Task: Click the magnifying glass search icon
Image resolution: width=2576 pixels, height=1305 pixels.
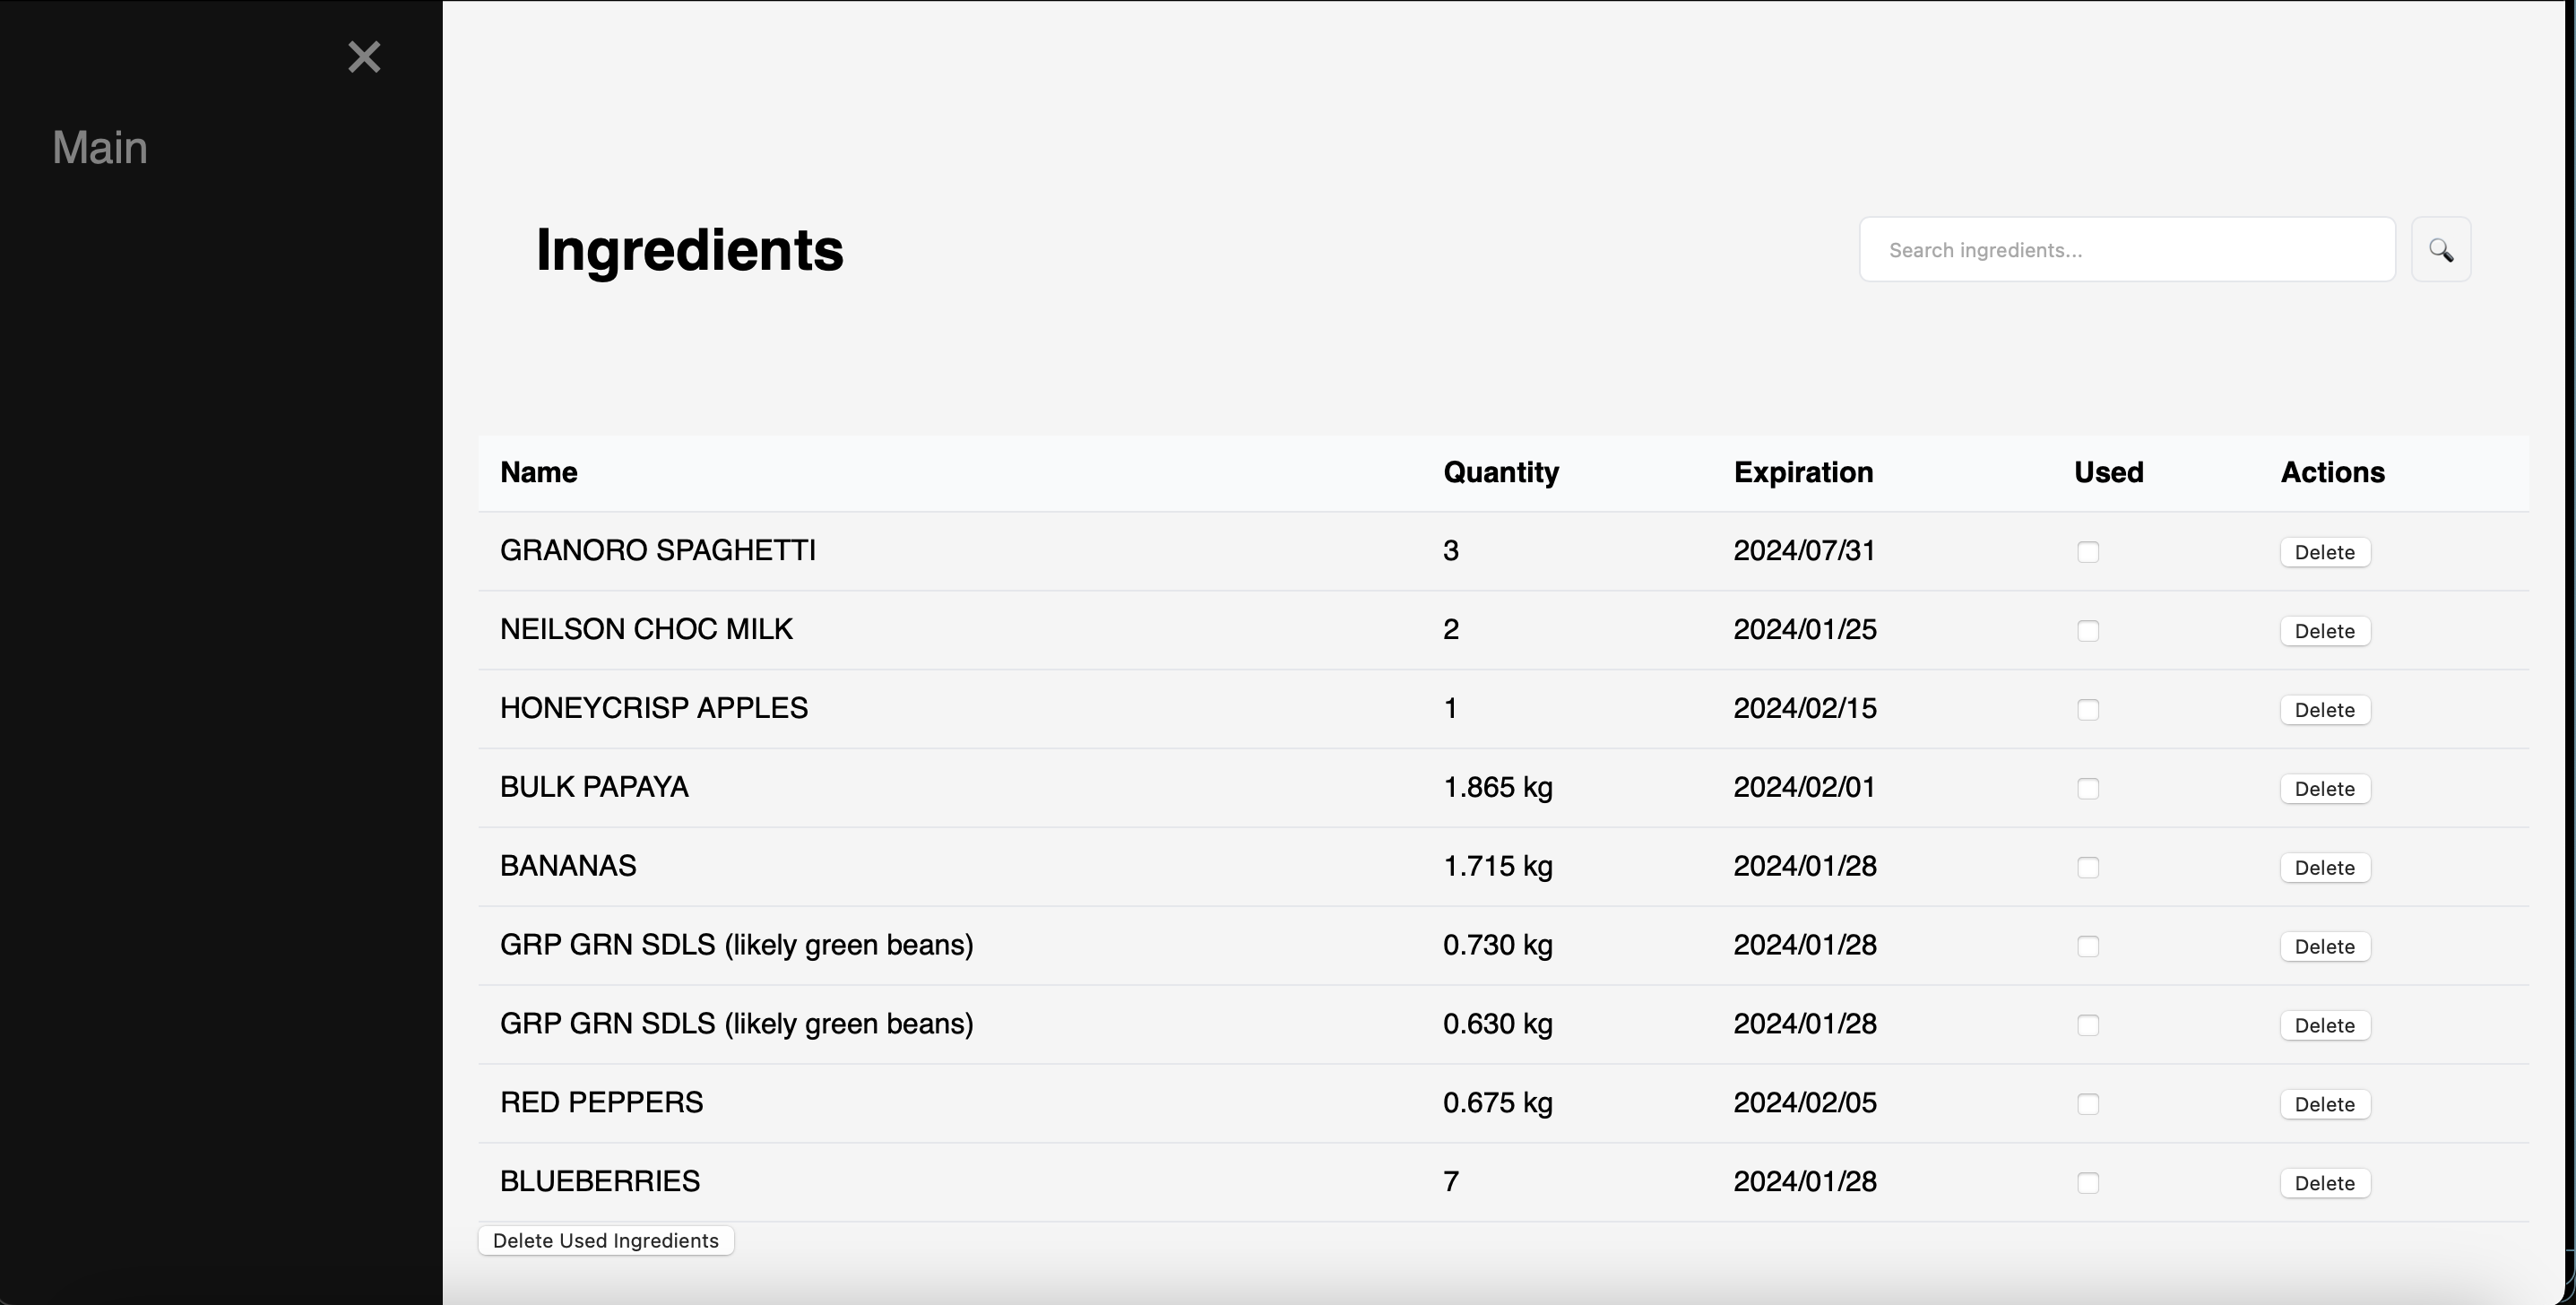Action: click(x=2440, y=250)
